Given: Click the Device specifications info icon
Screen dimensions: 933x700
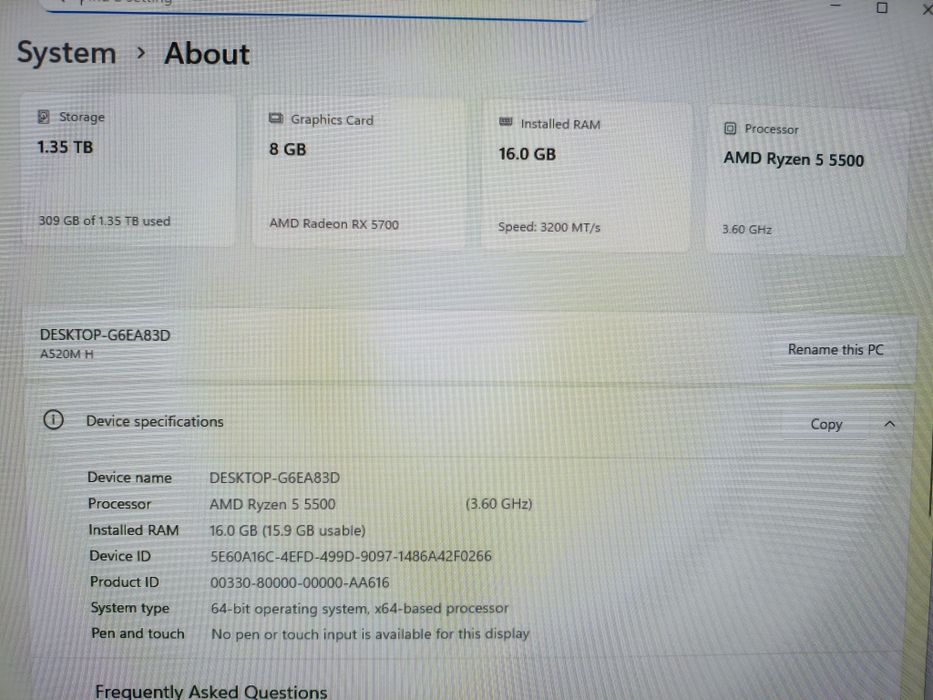Looking at the screenshot, I should [53, 420].
